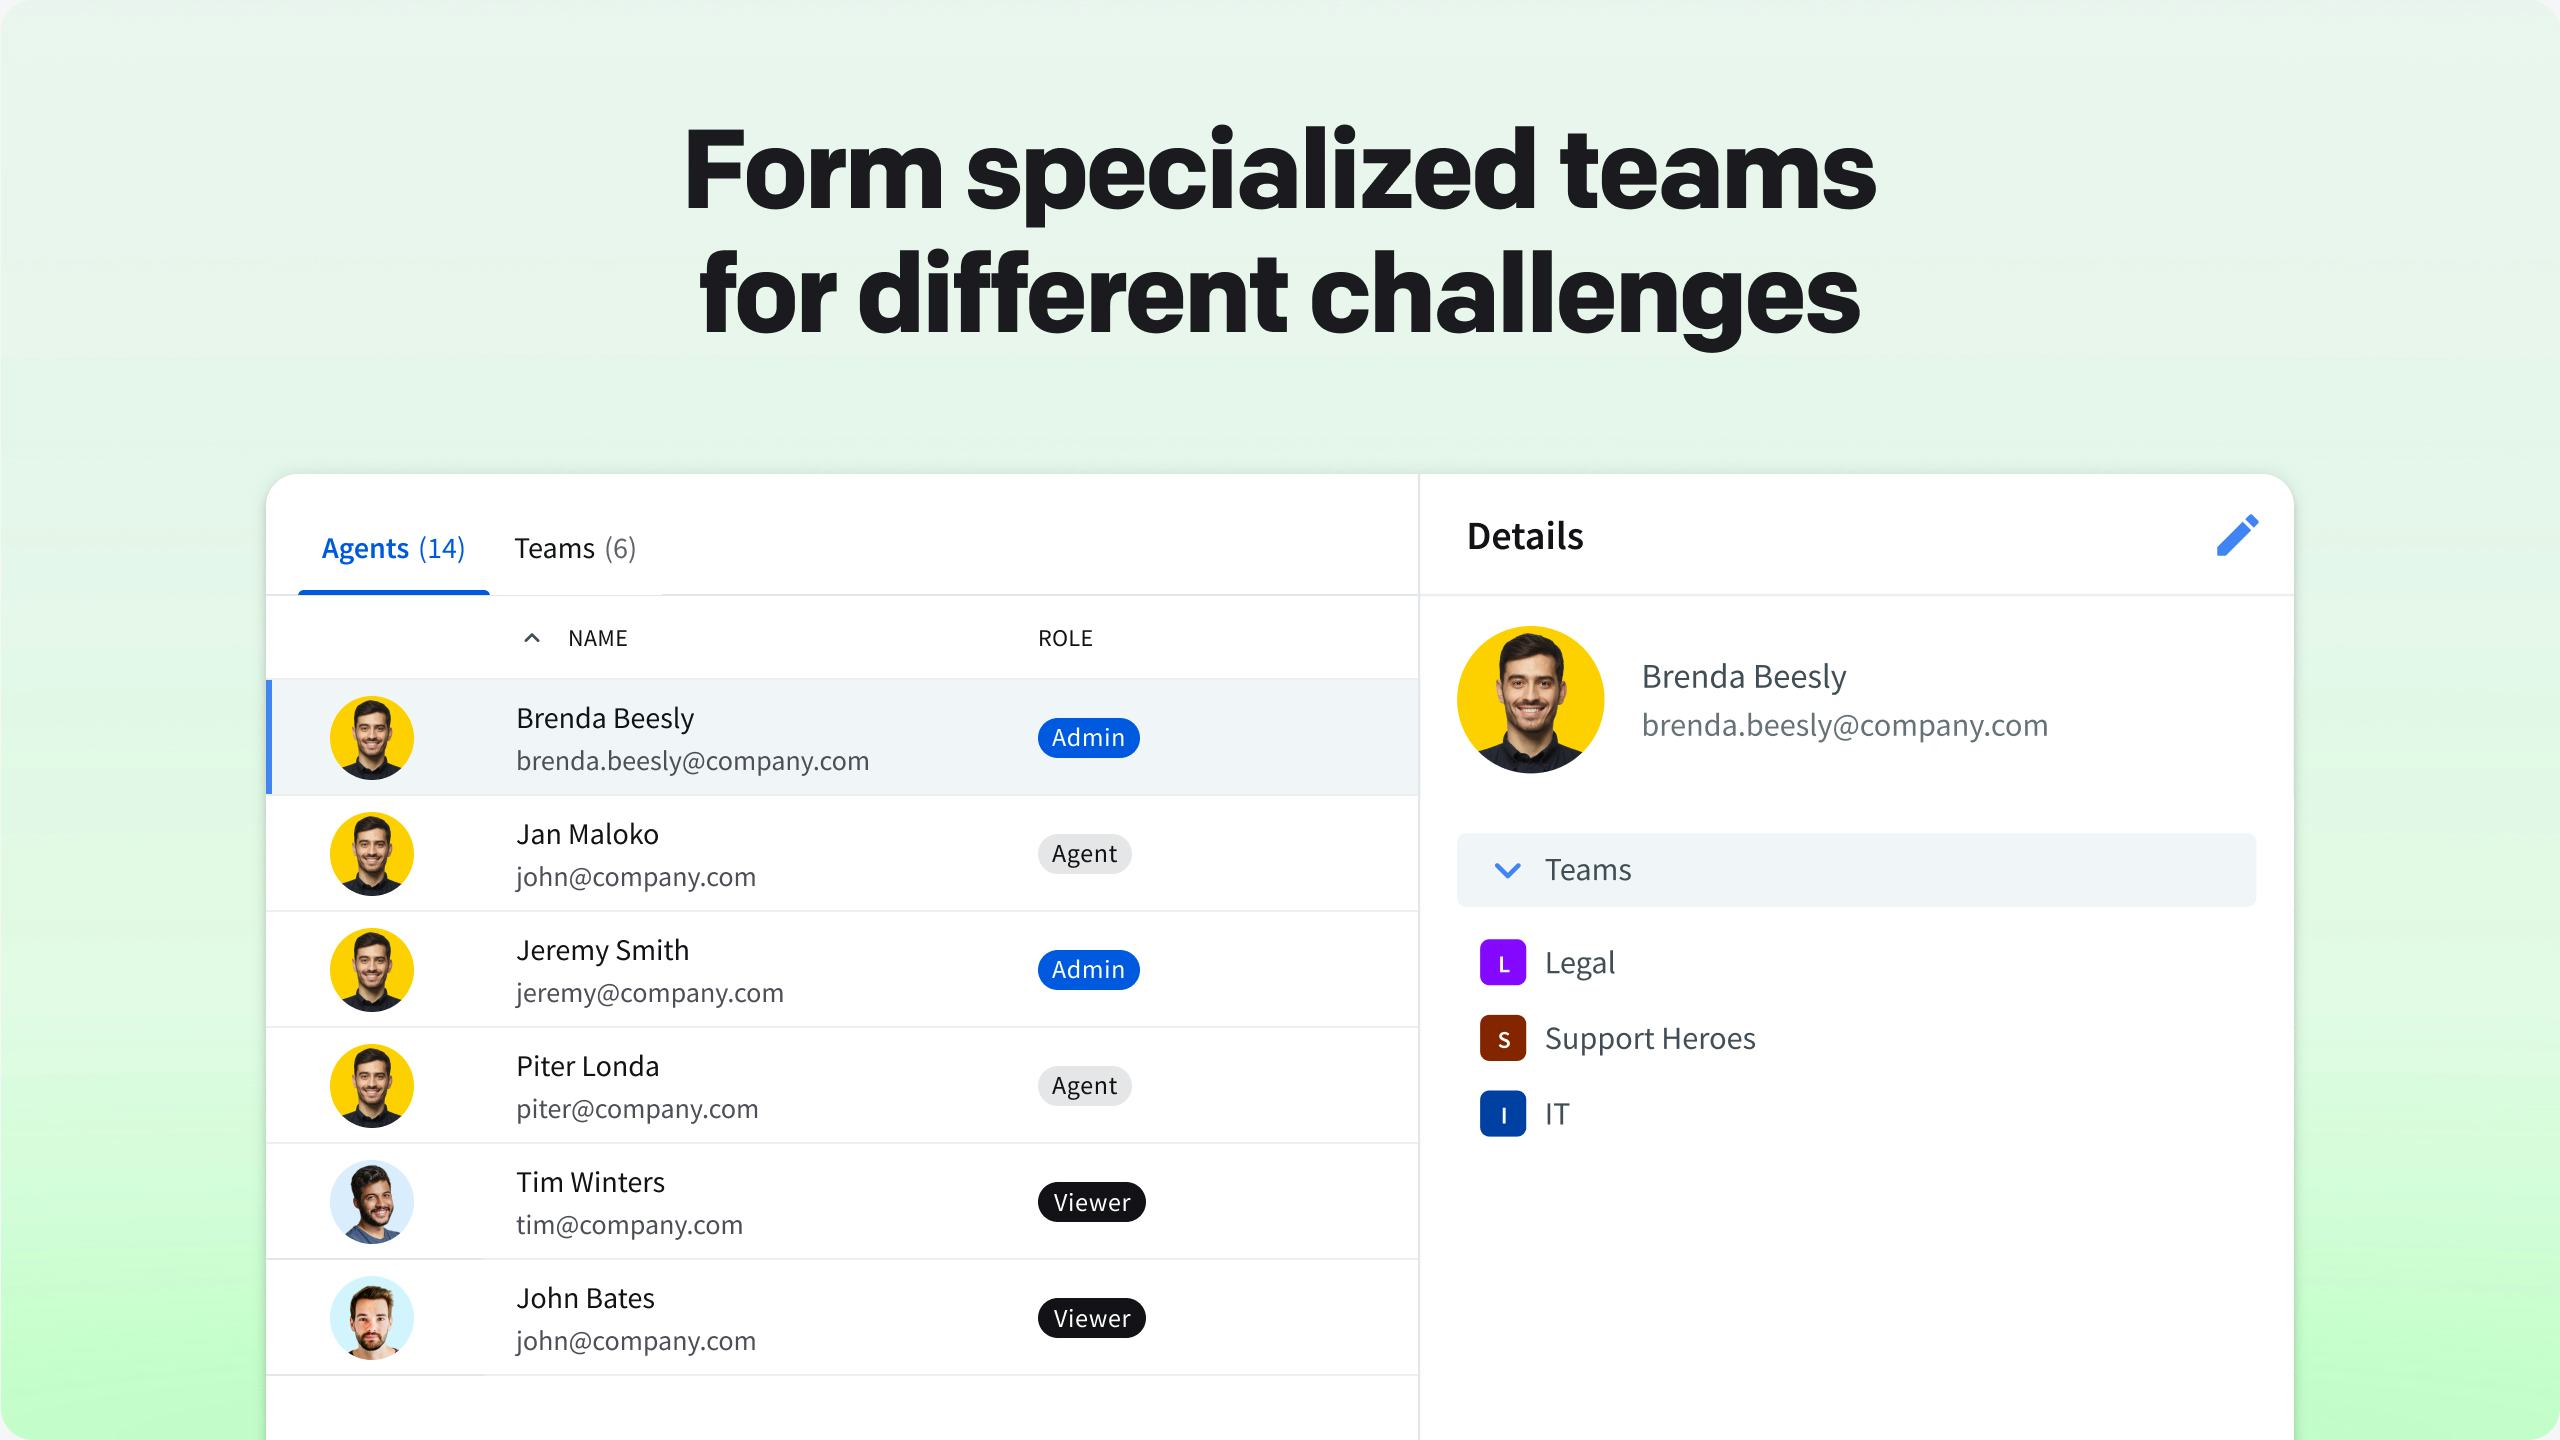Switch to the Teams (6) tab
The width and height of the screenshot is (2560, 1440).
[575, 548]
